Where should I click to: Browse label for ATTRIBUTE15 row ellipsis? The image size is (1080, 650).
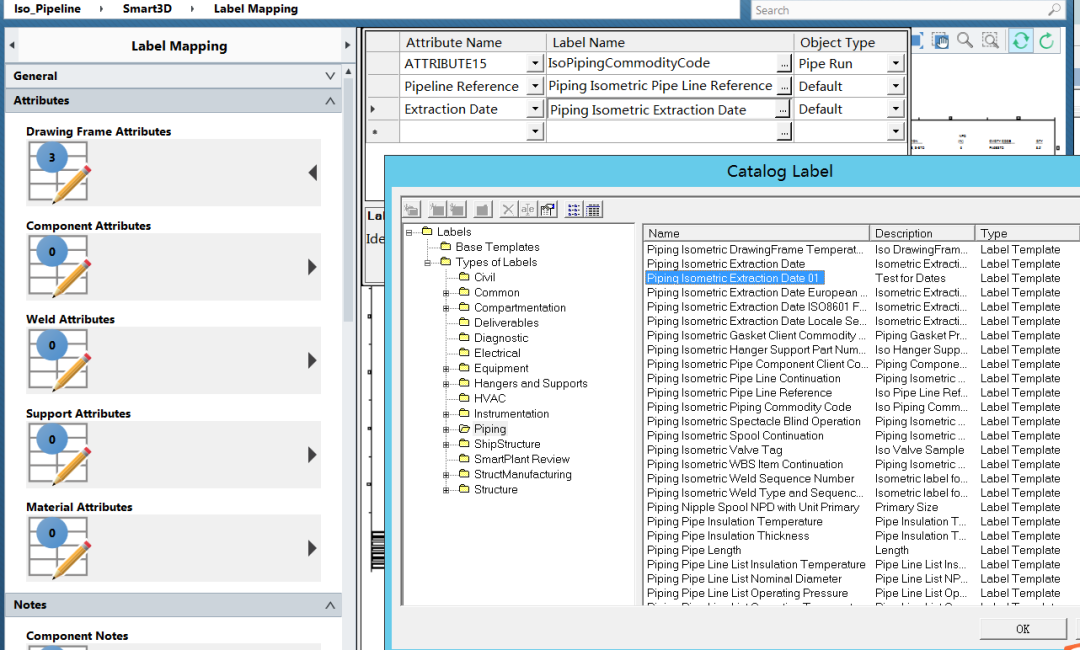pos(784,64)
